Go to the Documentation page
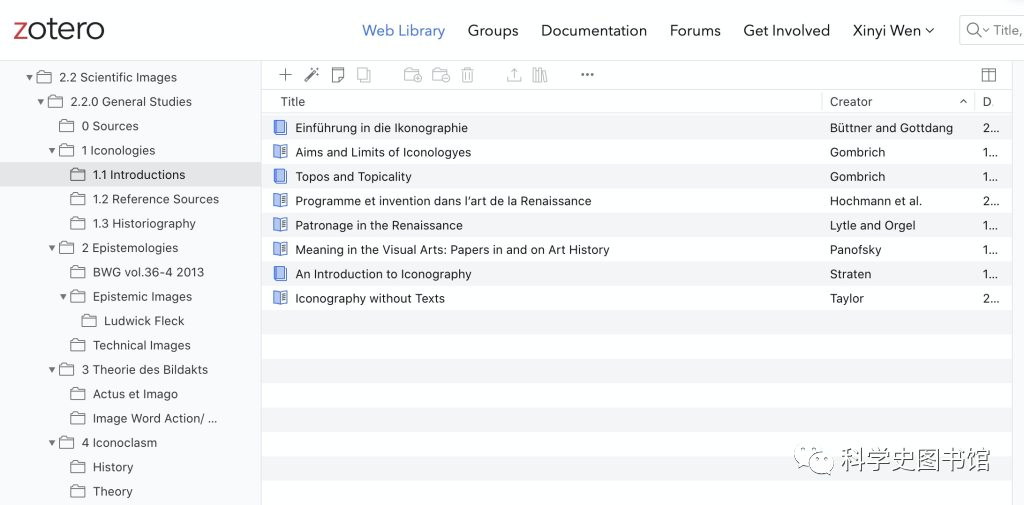The image size is (1024, 505). click(594, 31)
